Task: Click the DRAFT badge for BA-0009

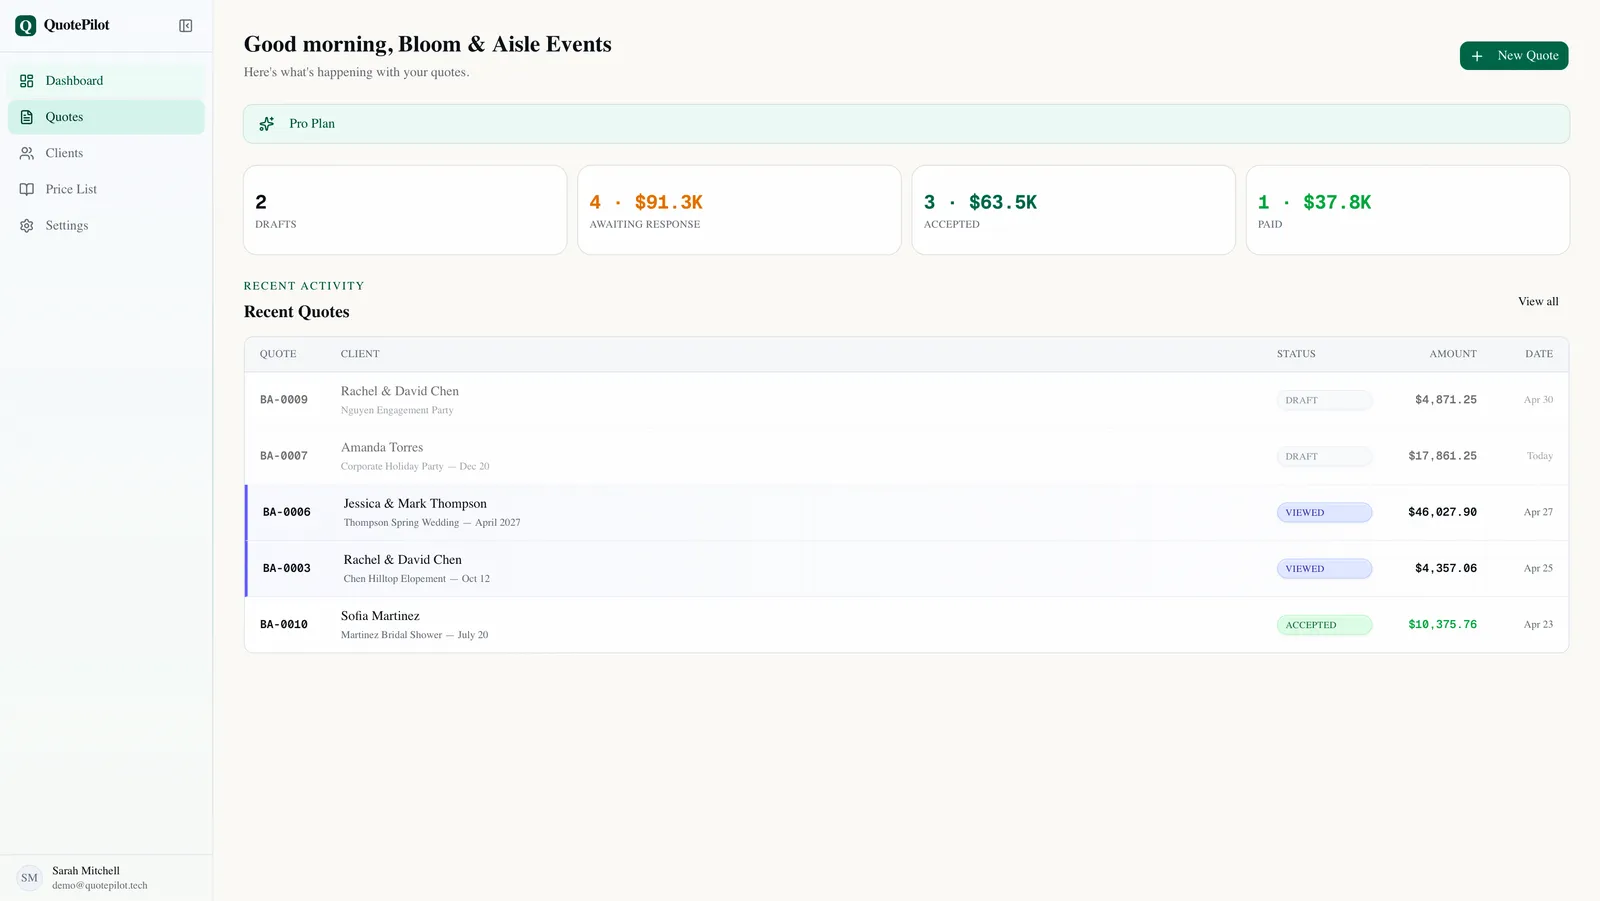Action: coord(1324,400)
